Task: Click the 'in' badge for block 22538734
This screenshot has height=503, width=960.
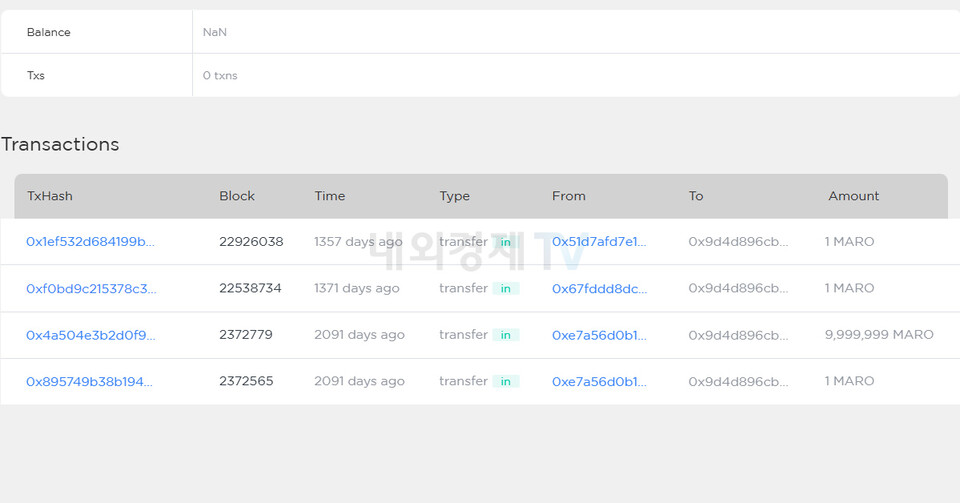Action: pyautogui.click(x=505, y=289)
